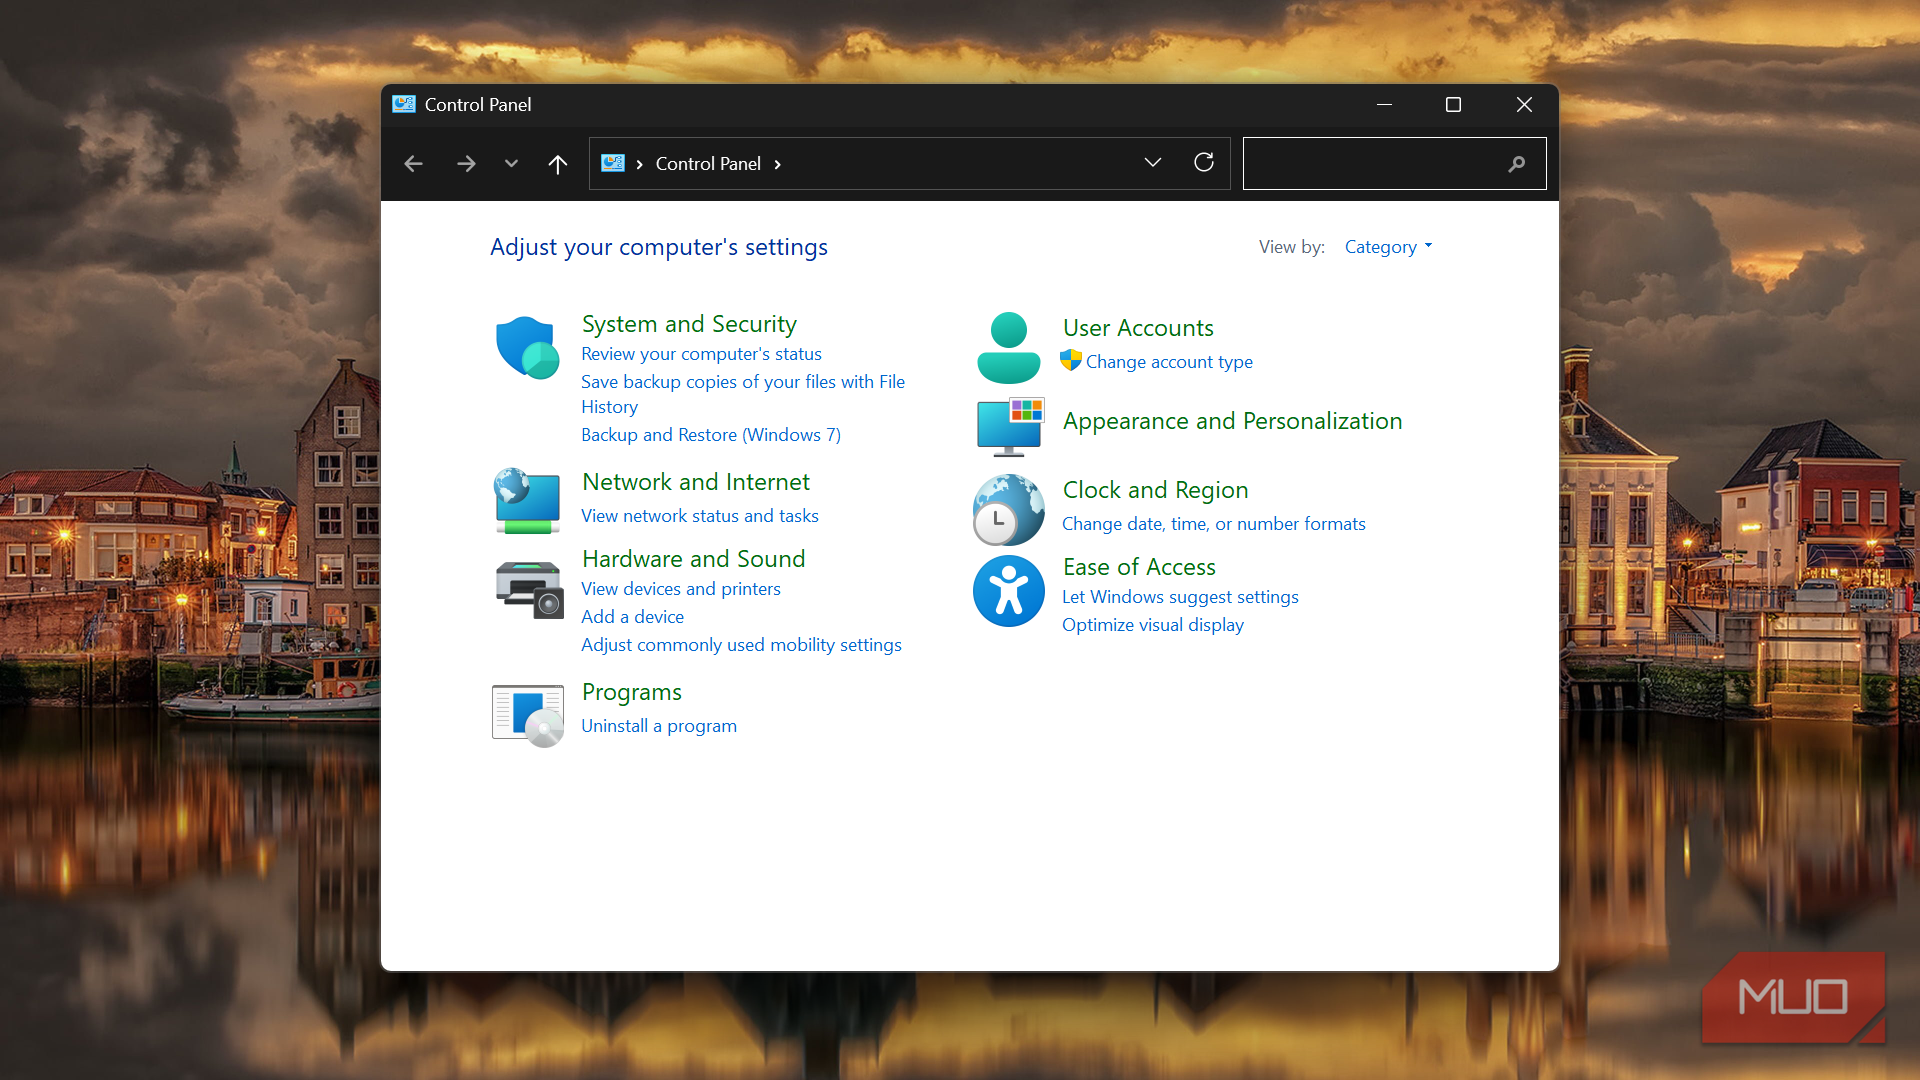Image resolution: width=1920 pixels, height=1080 pixels.
Task: Expand chevron before Control Panel breadcrumb
Action: [x=639, y=164]
